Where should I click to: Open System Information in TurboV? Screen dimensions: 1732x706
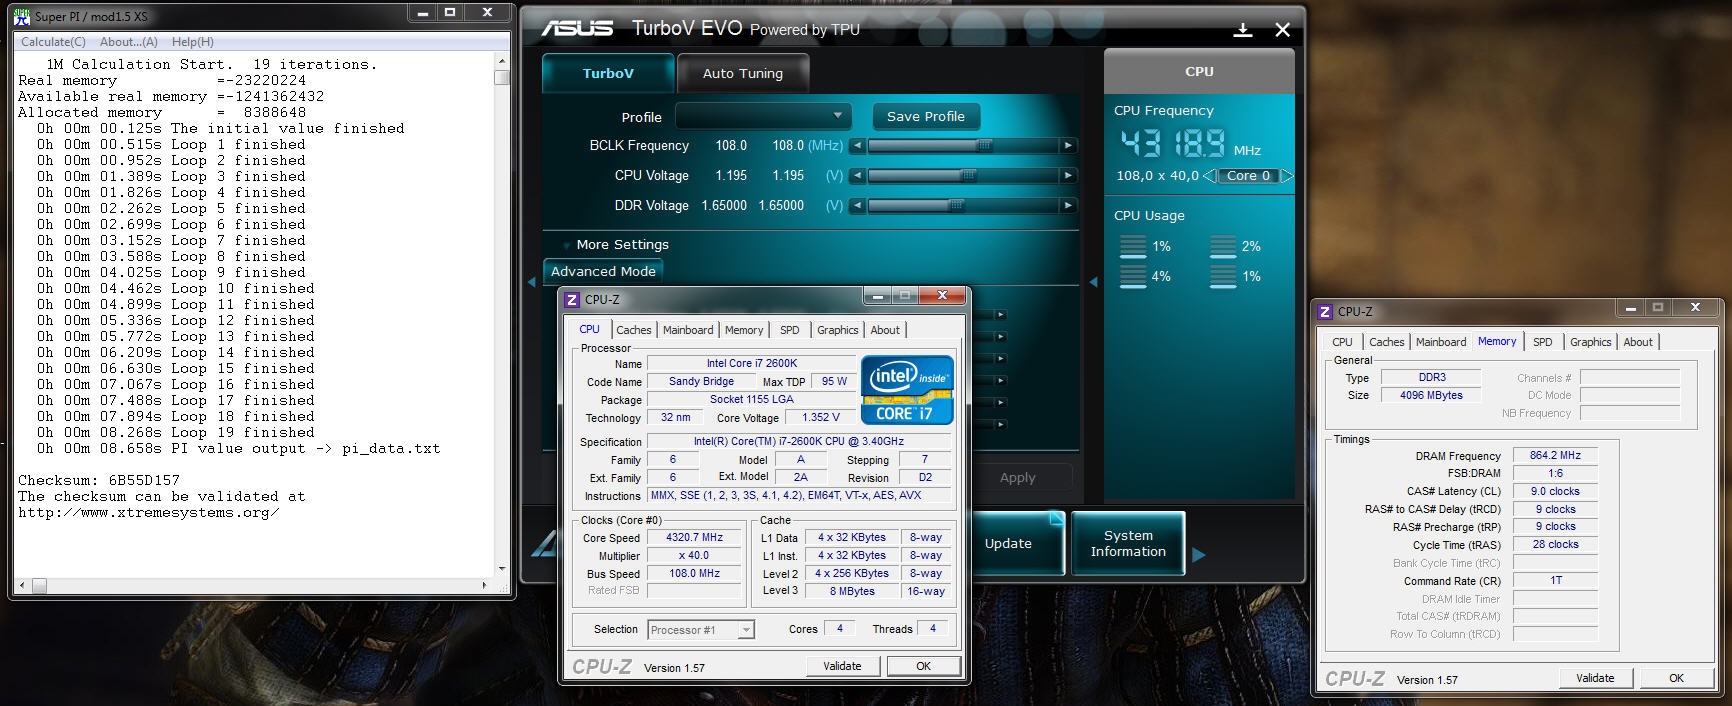(1128, 543)
